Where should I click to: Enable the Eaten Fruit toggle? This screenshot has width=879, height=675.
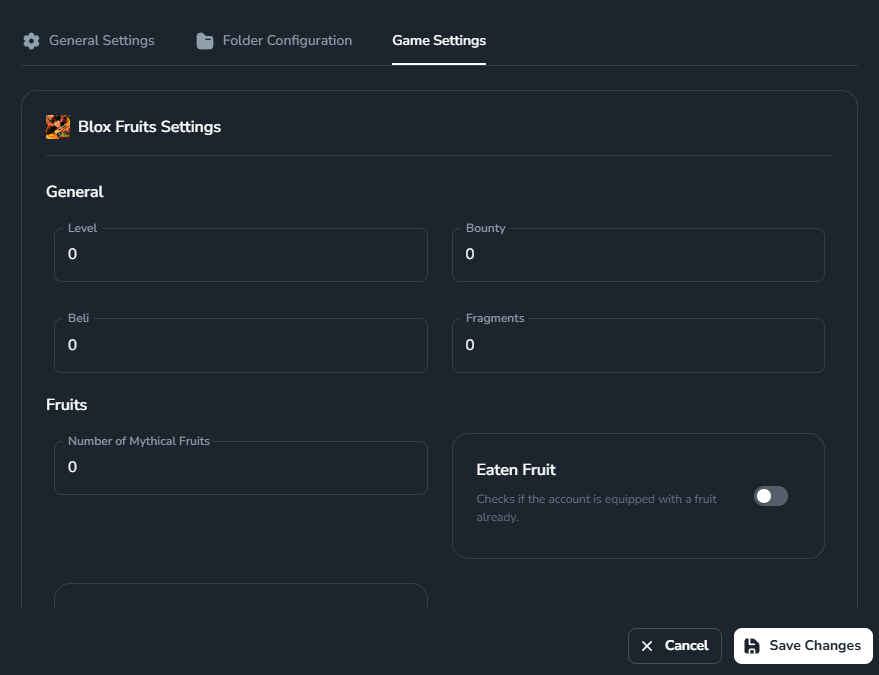(770, 496)
